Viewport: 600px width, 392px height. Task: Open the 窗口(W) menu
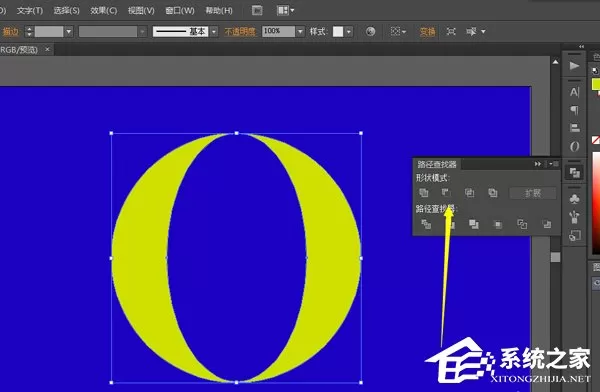point(180,10)
